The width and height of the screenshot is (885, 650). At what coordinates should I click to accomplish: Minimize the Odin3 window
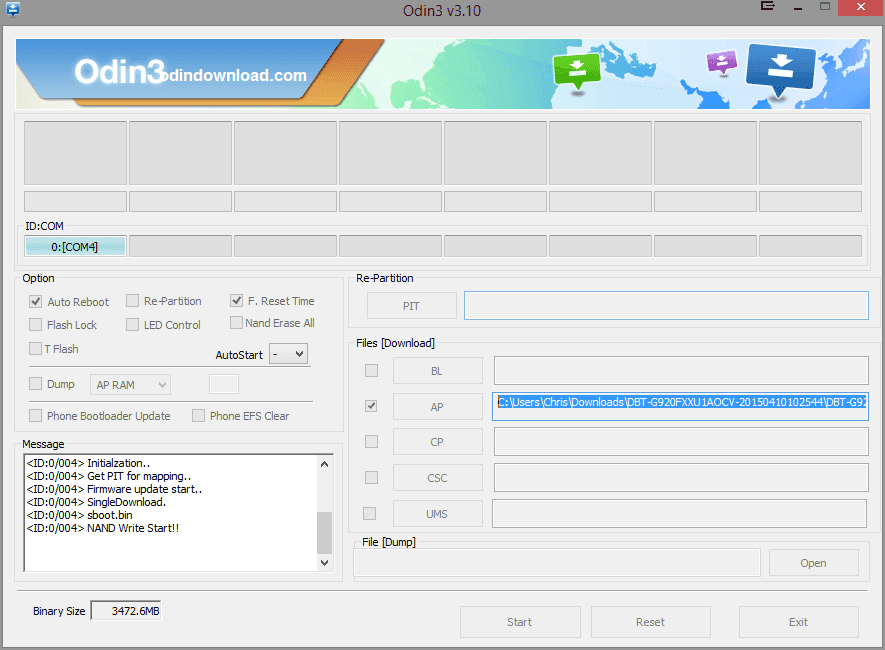coord(798,7)
